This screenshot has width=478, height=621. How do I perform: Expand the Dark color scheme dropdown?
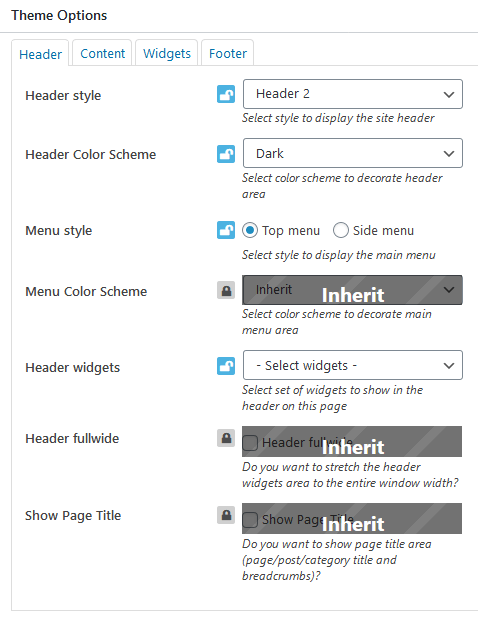[x=352, y=153]
